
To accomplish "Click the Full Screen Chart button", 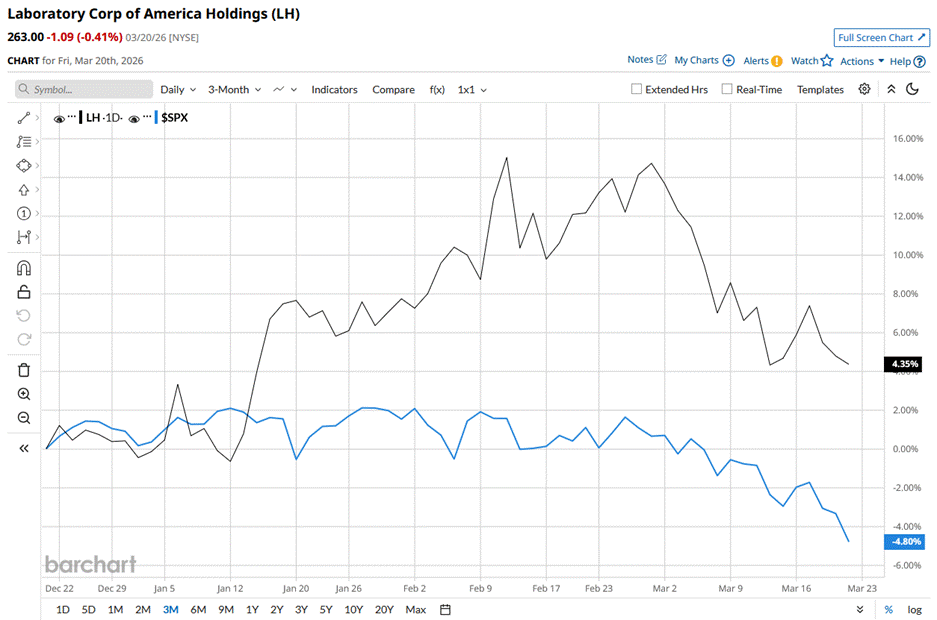I will coord(882,37).
